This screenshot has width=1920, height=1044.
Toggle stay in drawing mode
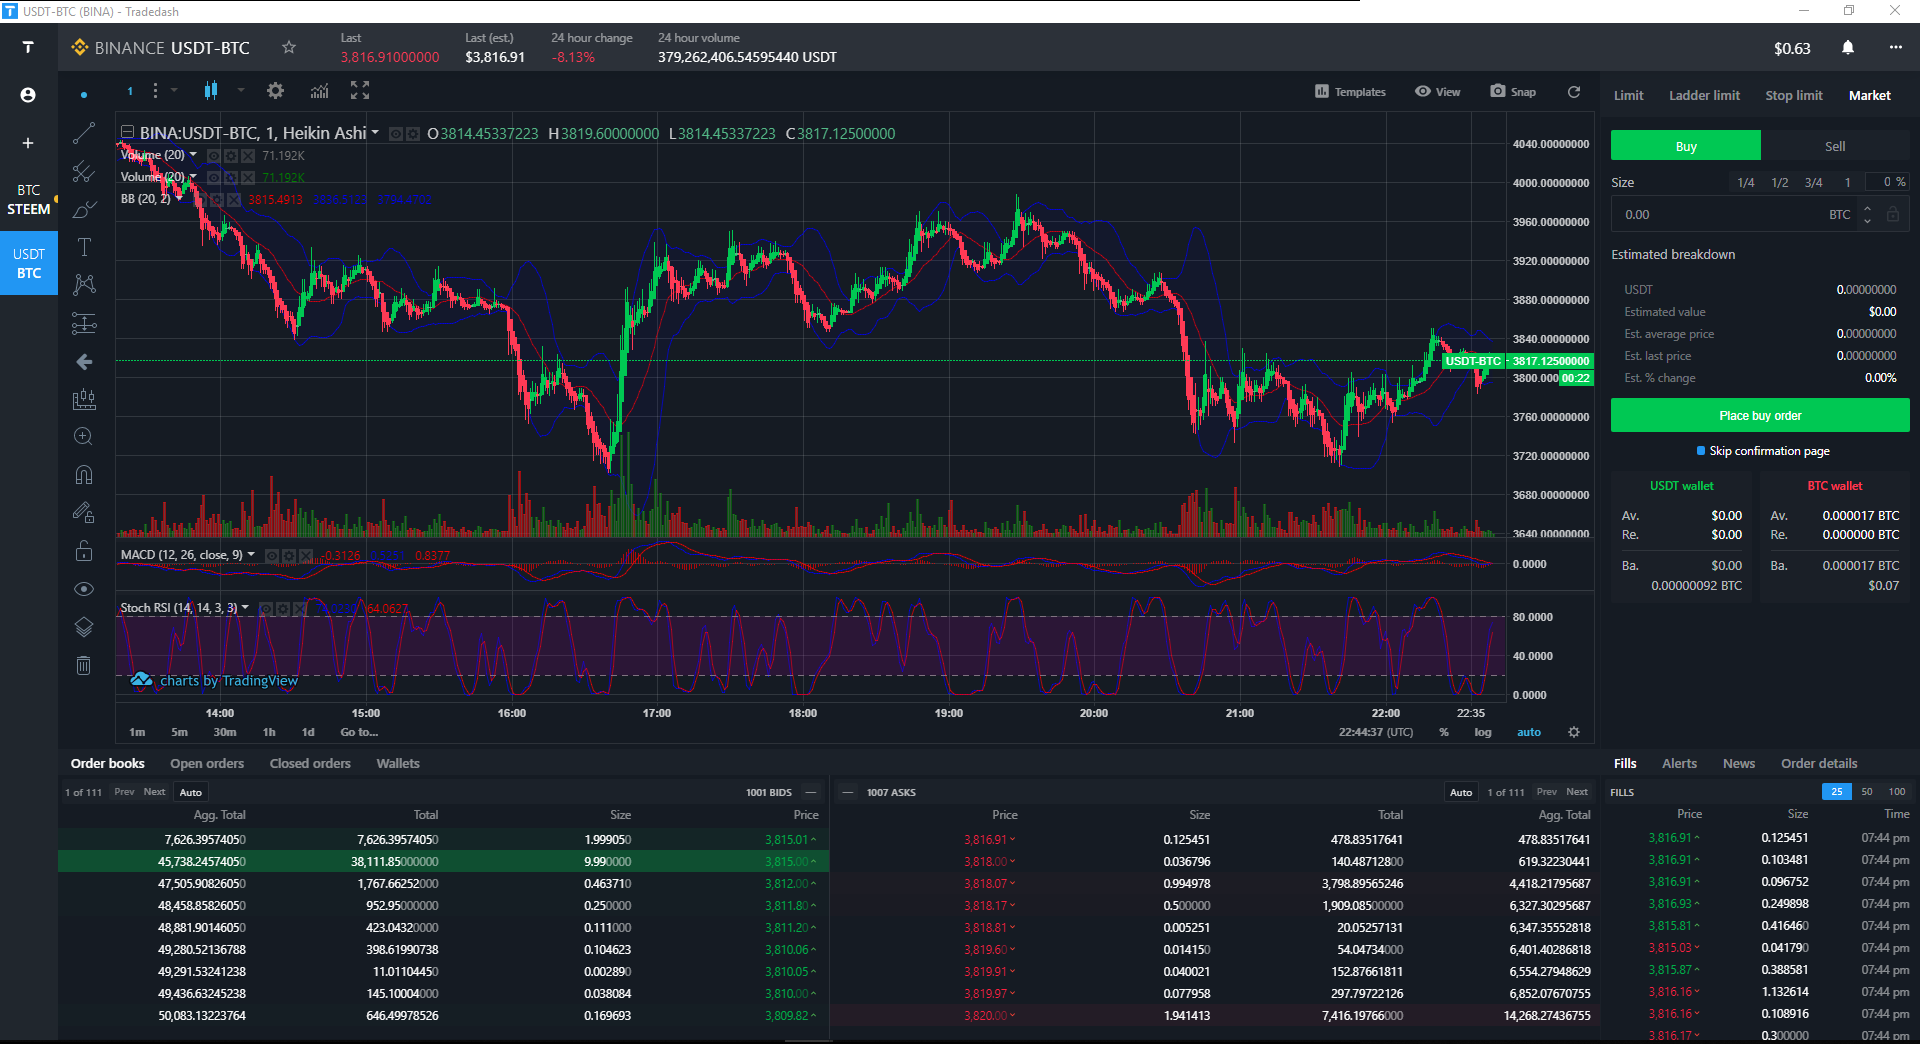pos(84,513)
